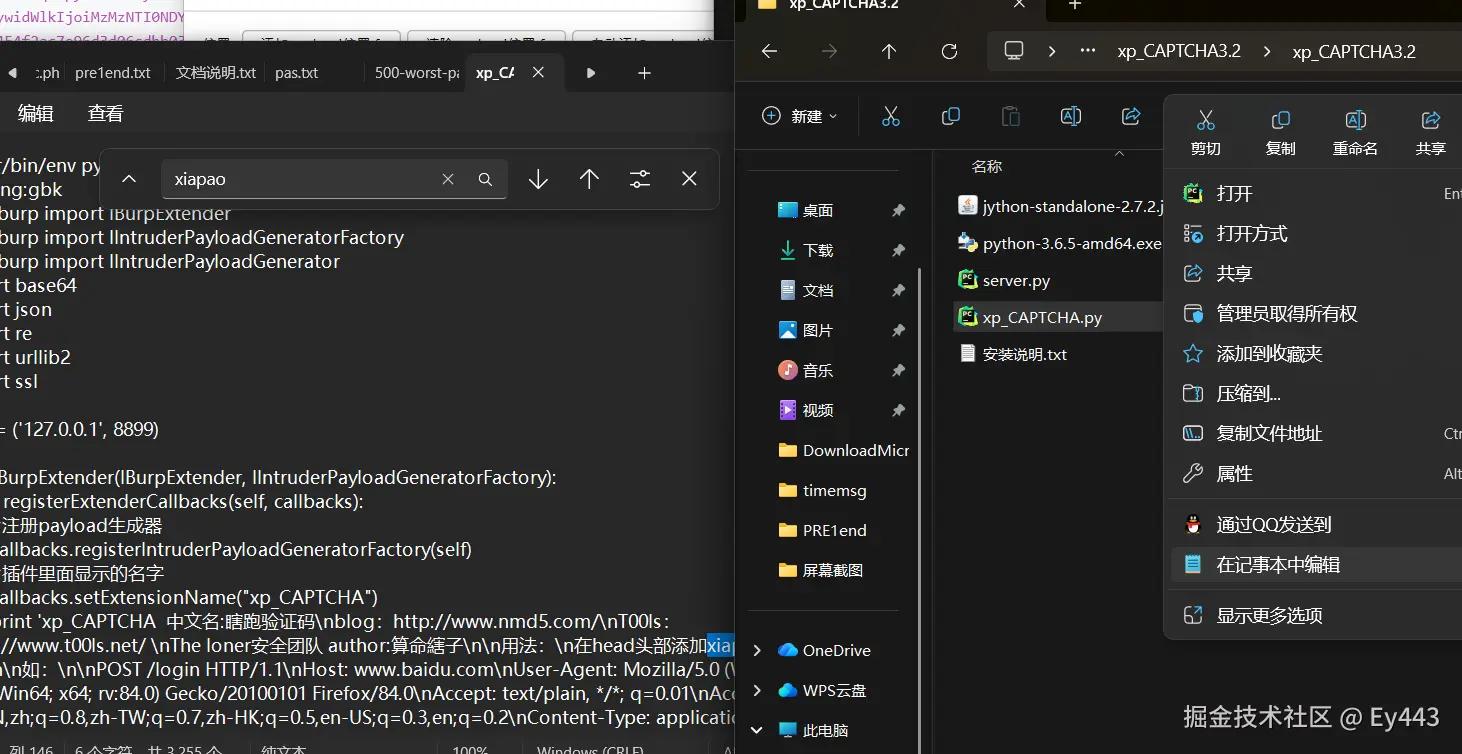The image size is (1462, 754).
Task: Click Explorer toolbar rename icon
Action: pos(1071,116)
